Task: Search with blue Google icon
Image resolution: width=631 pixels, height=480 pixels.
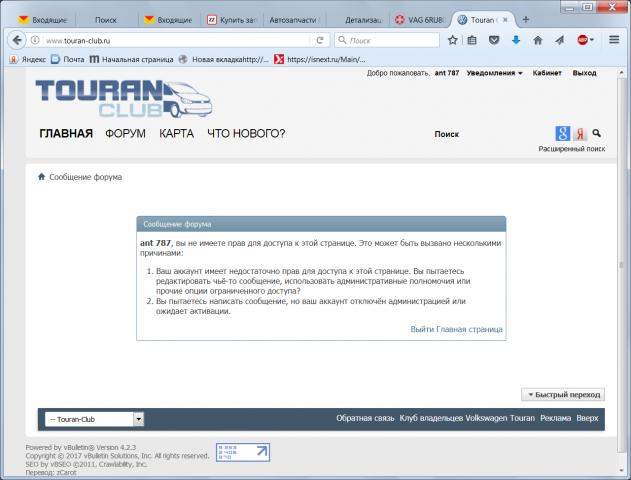Action: 563,134
